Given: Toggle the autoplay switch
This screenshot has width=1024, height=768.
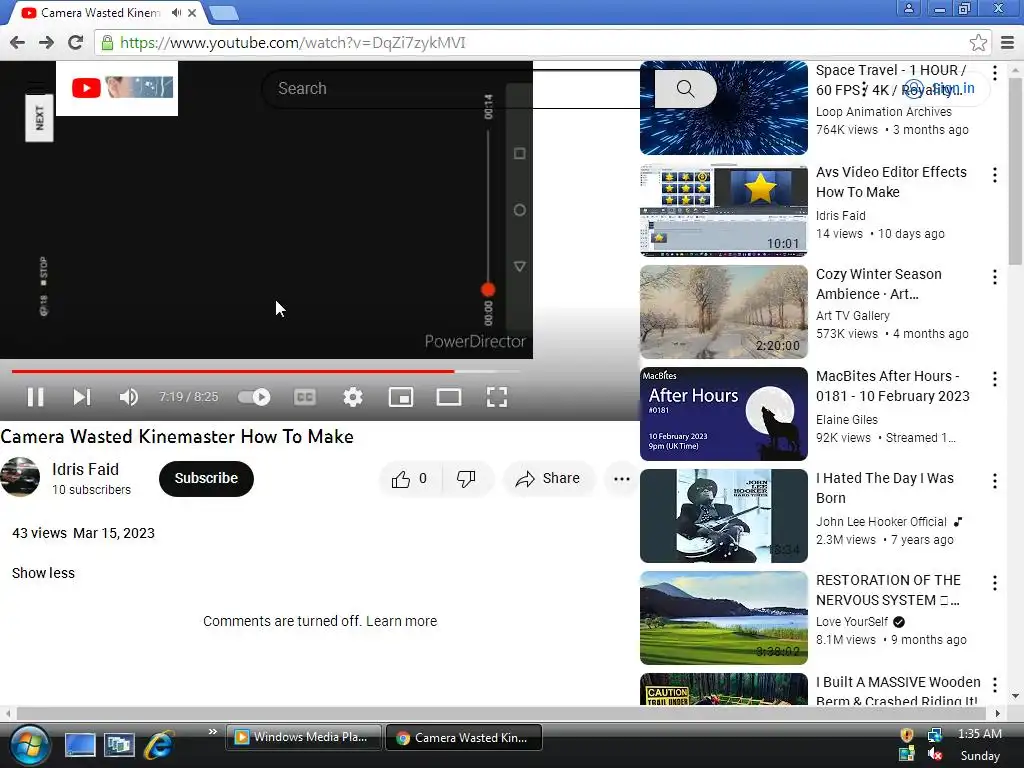Looking at the screenshot, I should 254,397.
